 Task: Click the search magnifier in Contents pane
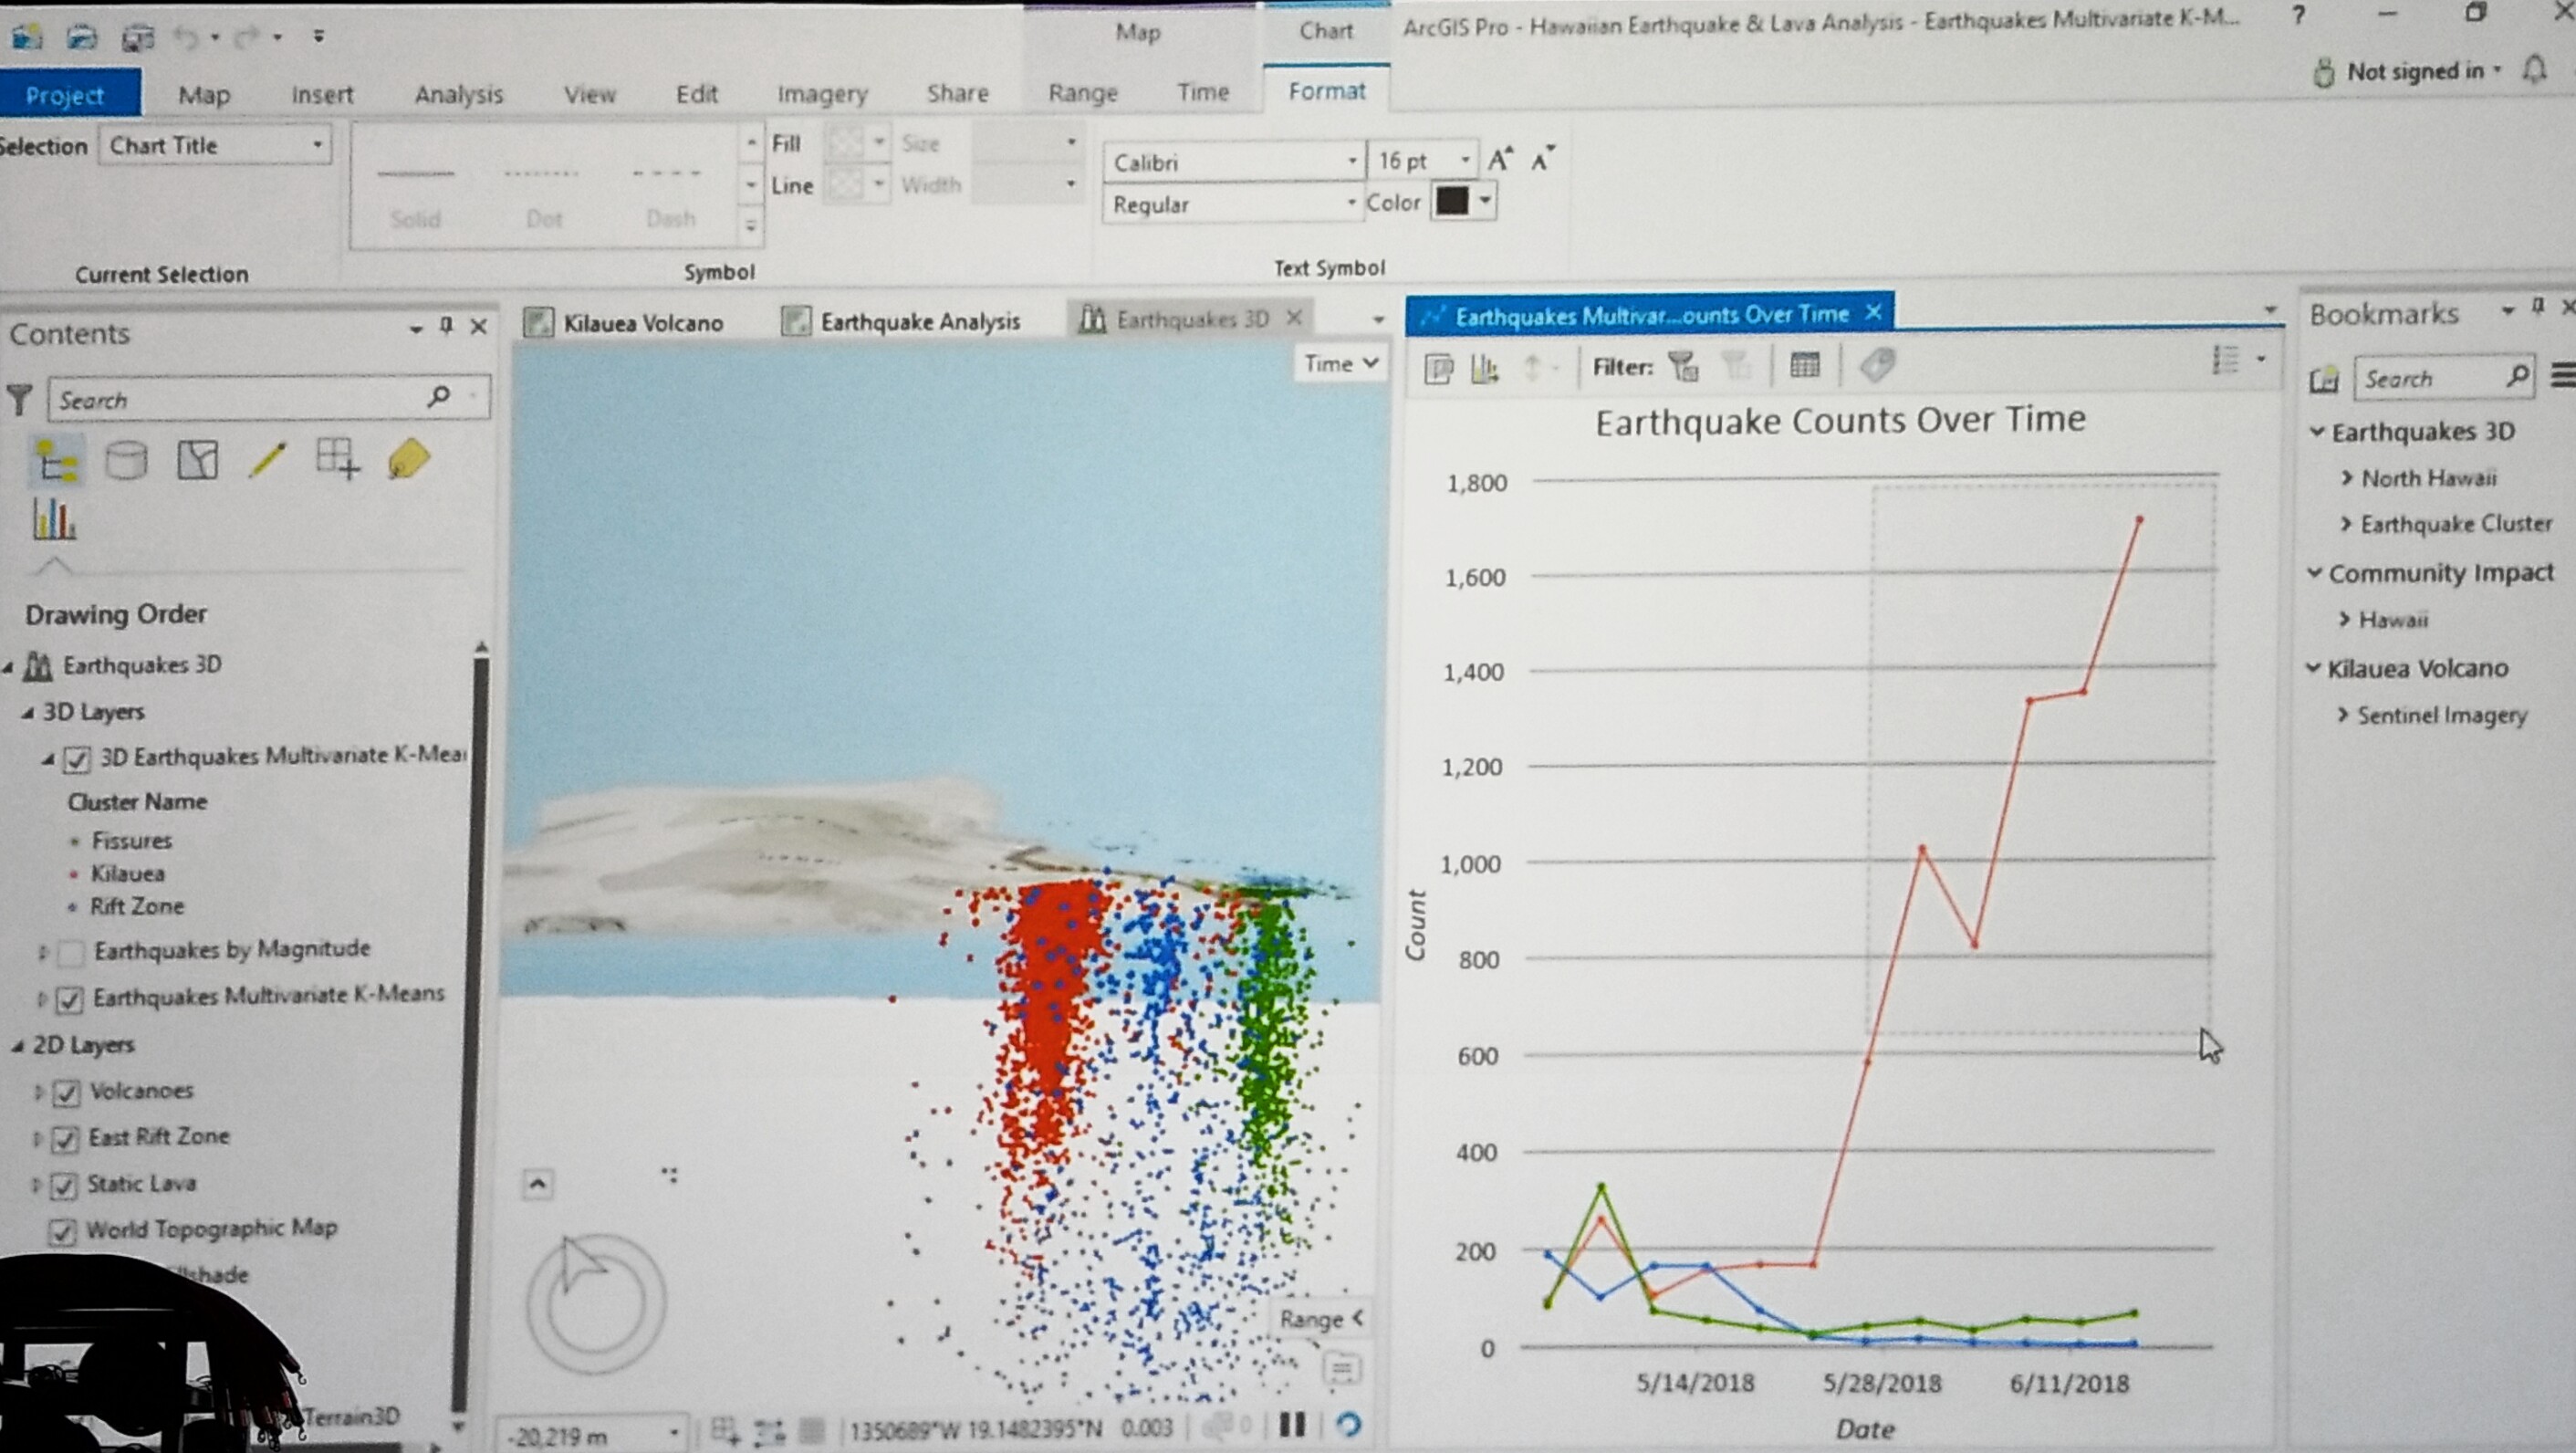point(438,396)
